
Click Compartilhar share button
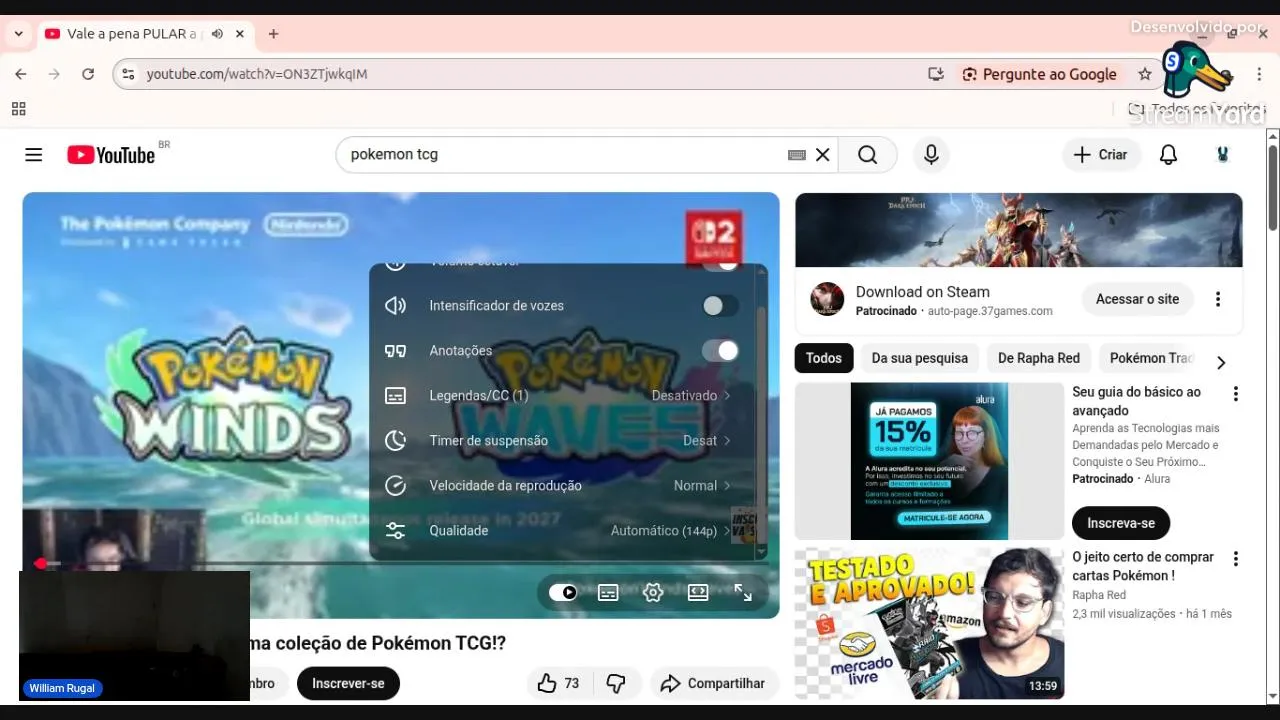point(715,683)
